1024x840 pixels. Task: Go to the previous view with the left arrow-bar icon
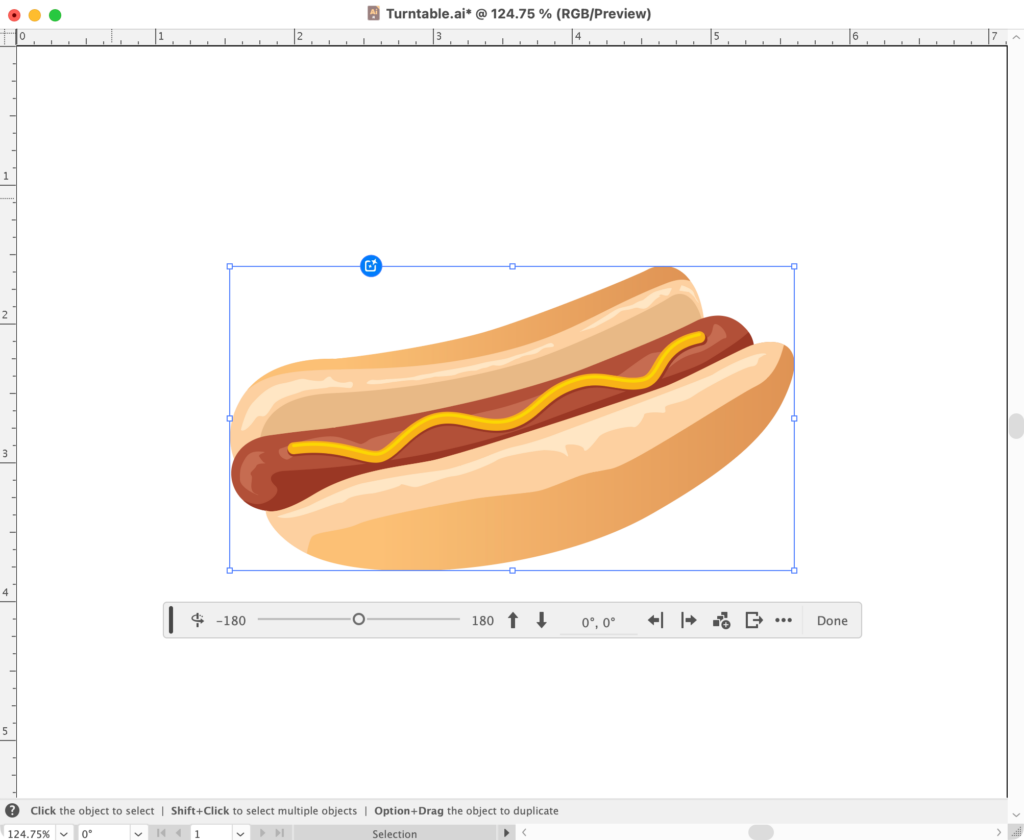(656, 620)
